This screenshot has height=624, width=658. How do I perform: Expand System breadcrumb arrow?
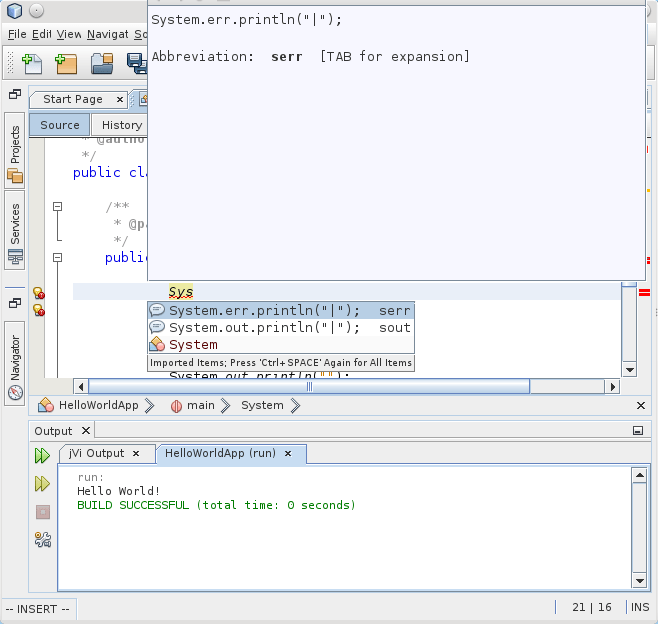pyautogui.click(x=295, y=406)
